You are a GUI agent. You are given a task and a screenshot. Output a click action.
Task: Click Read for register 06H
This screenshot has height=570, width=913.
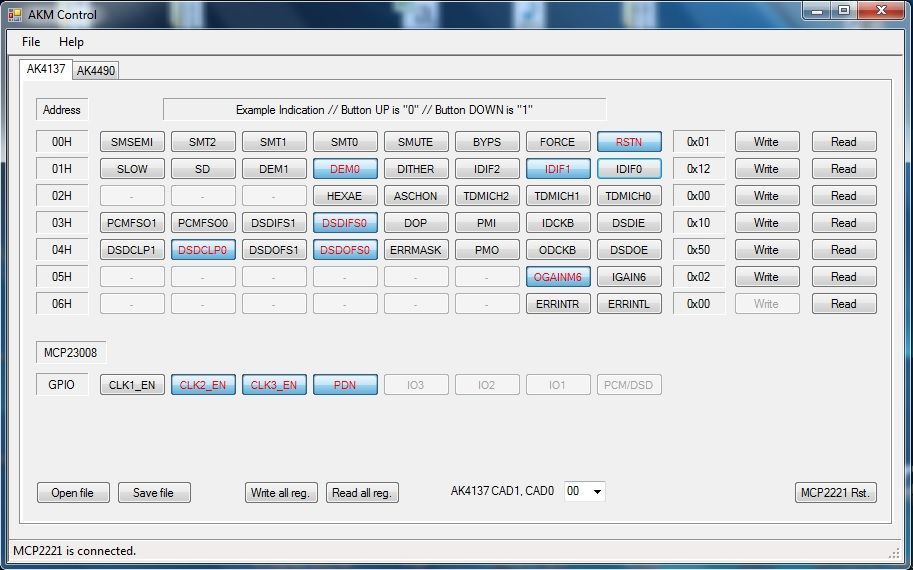(844, 304)
